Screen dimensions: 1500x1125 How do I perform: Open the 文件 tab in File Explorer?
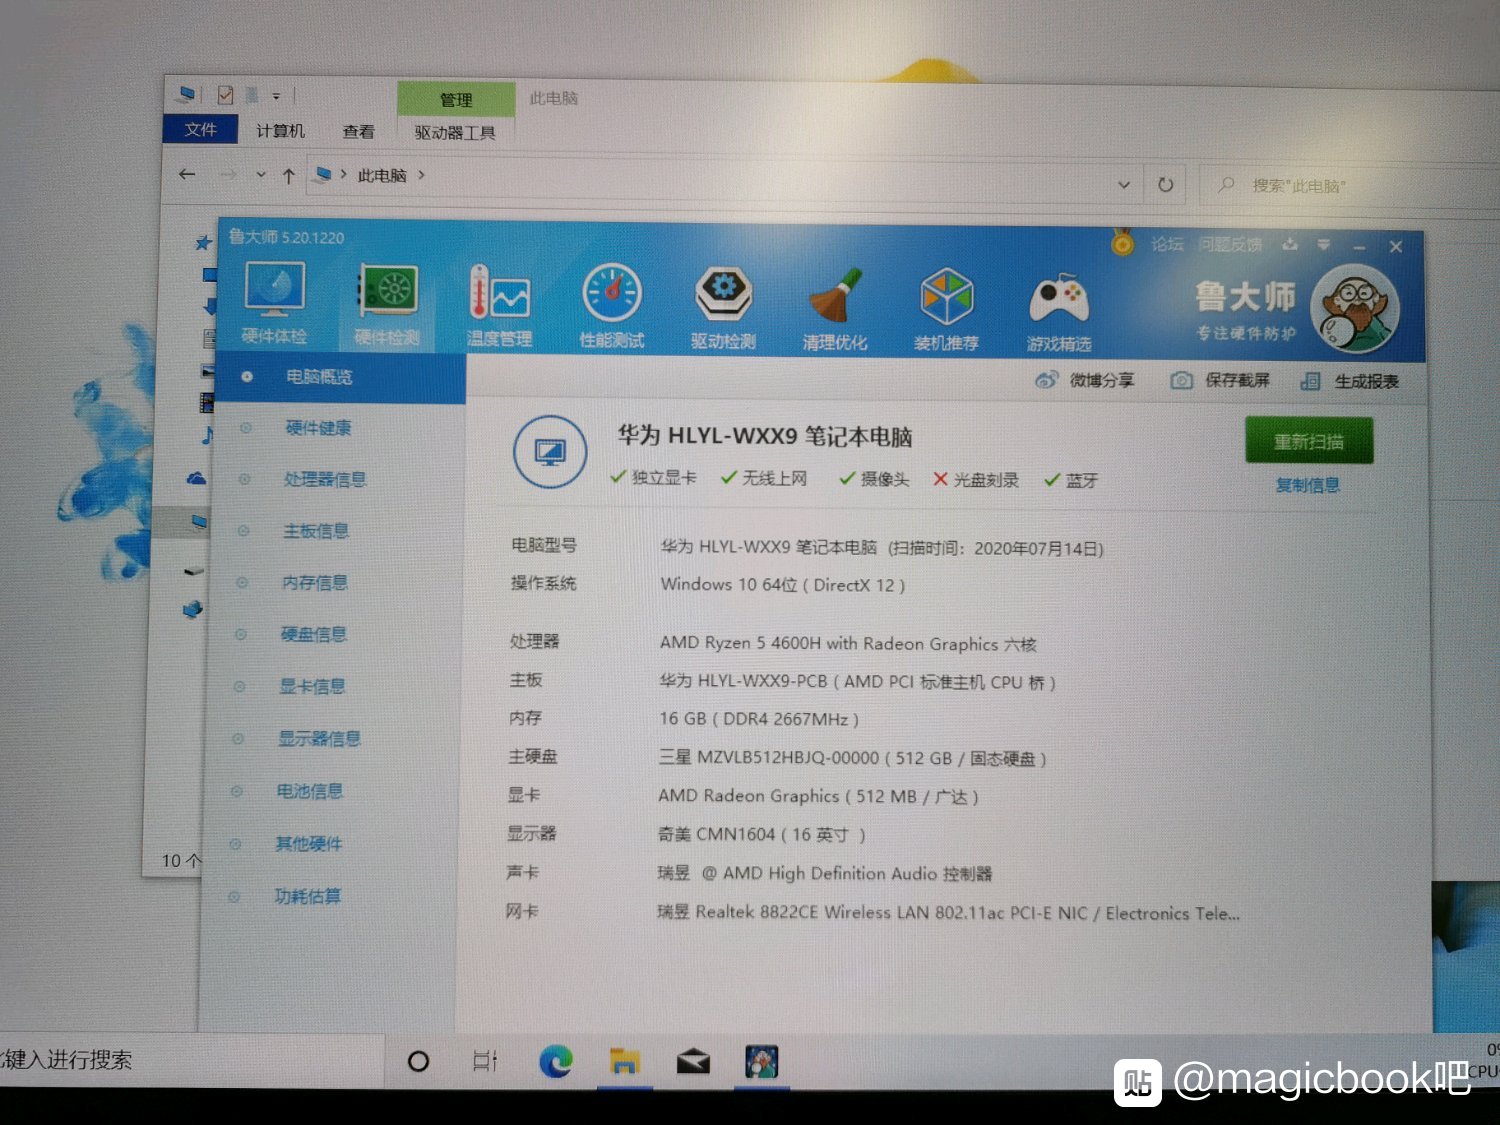200,129
